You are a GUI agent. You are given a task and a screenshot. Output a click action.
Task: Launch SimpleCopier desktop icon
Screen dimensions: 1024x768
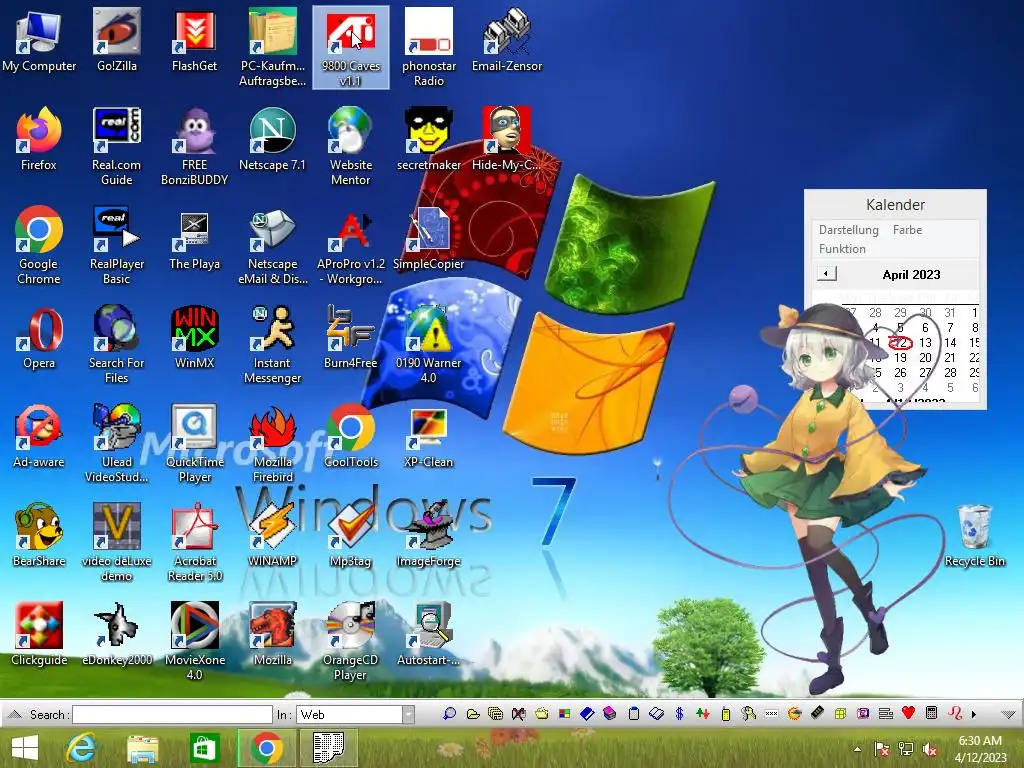[428, 238]
